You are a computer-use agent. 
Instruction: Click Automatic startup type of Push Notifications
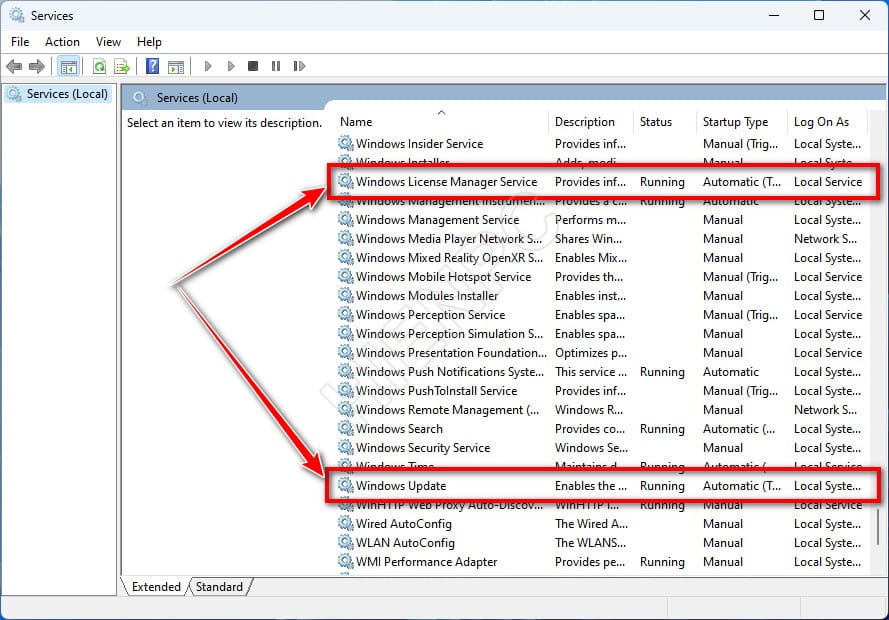click(731, 372)
